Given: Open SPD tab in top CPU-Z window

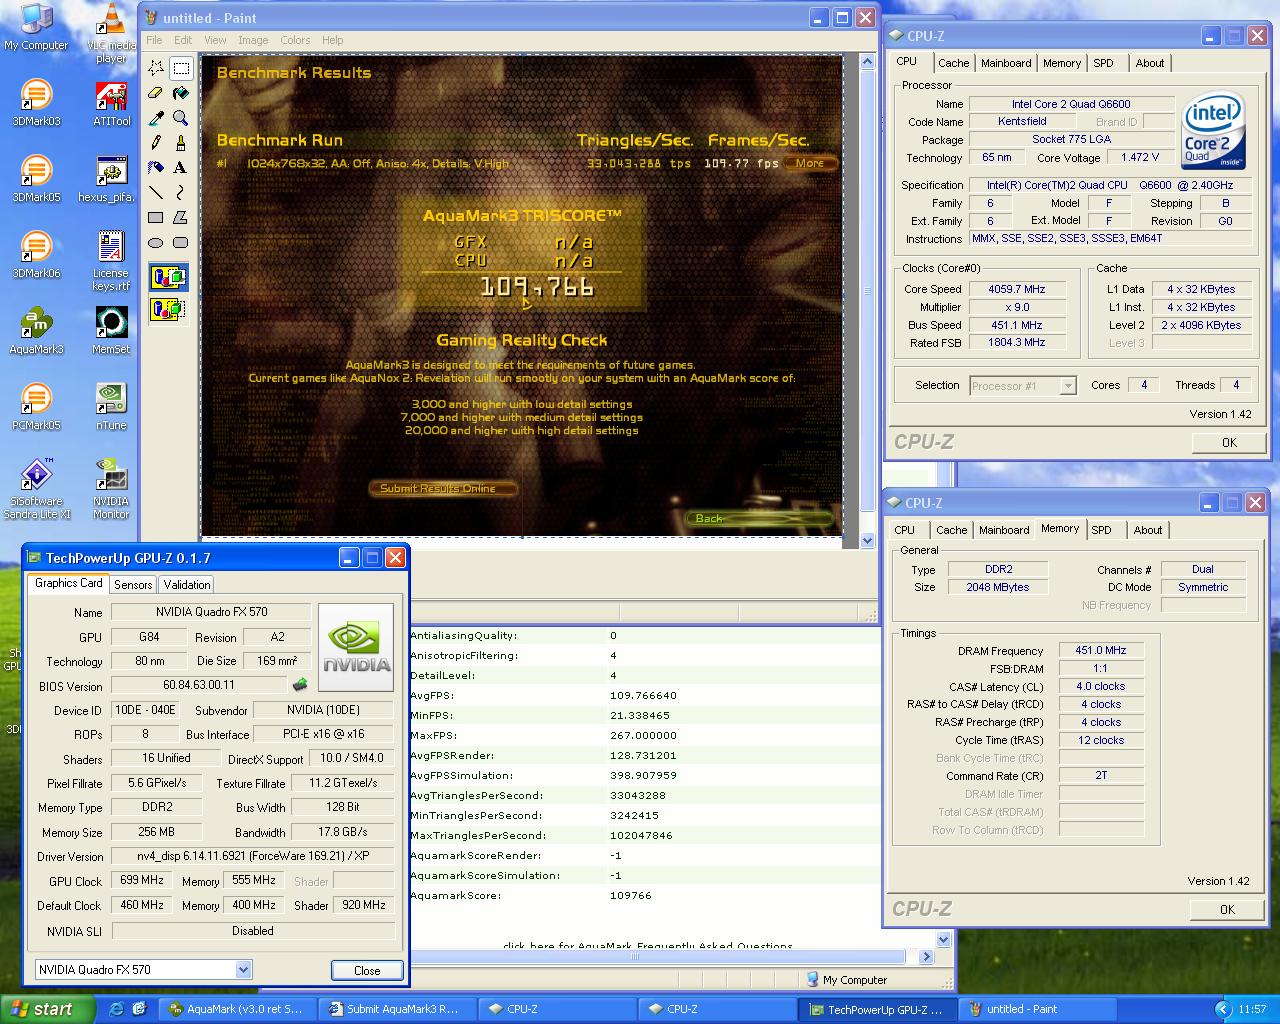Looking at the screenshot, I should (1104, 63).
